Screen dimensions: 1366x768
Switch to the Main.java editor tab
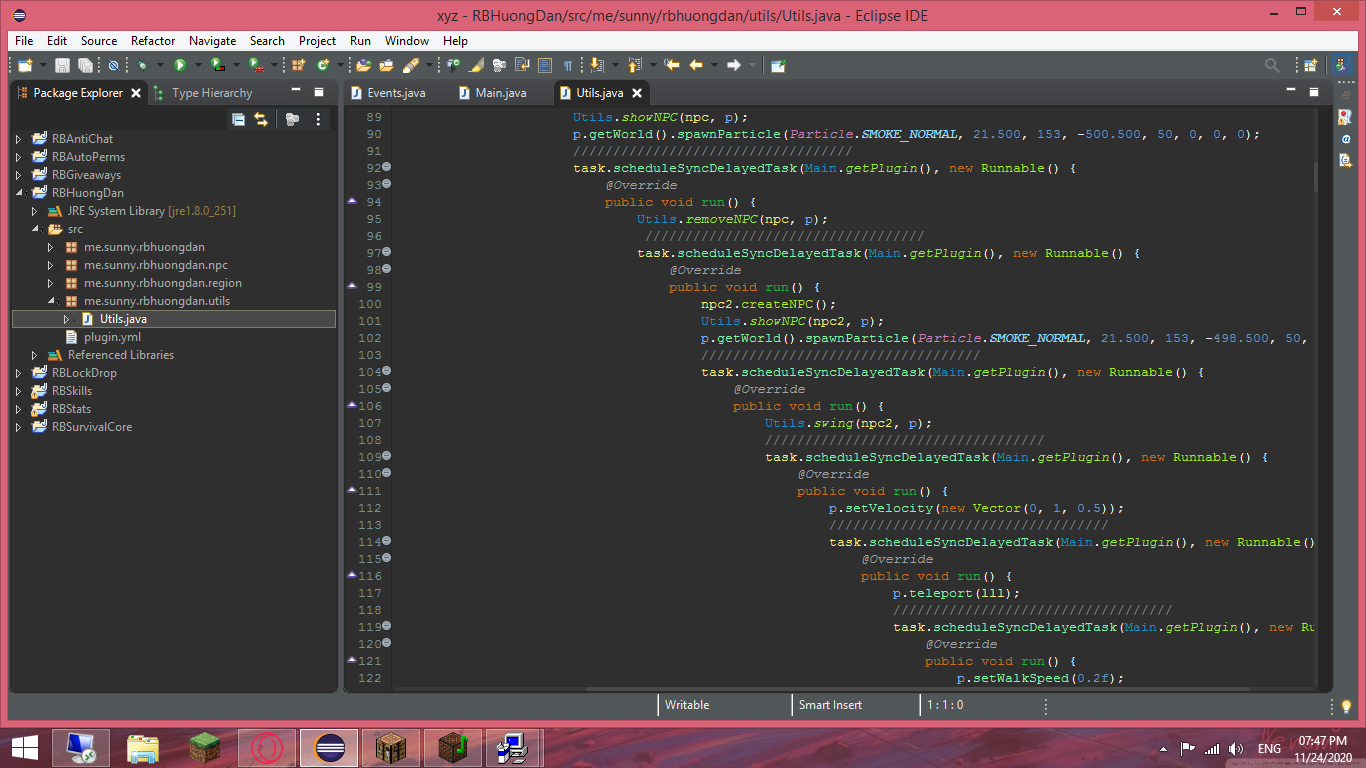pos(500,93)
